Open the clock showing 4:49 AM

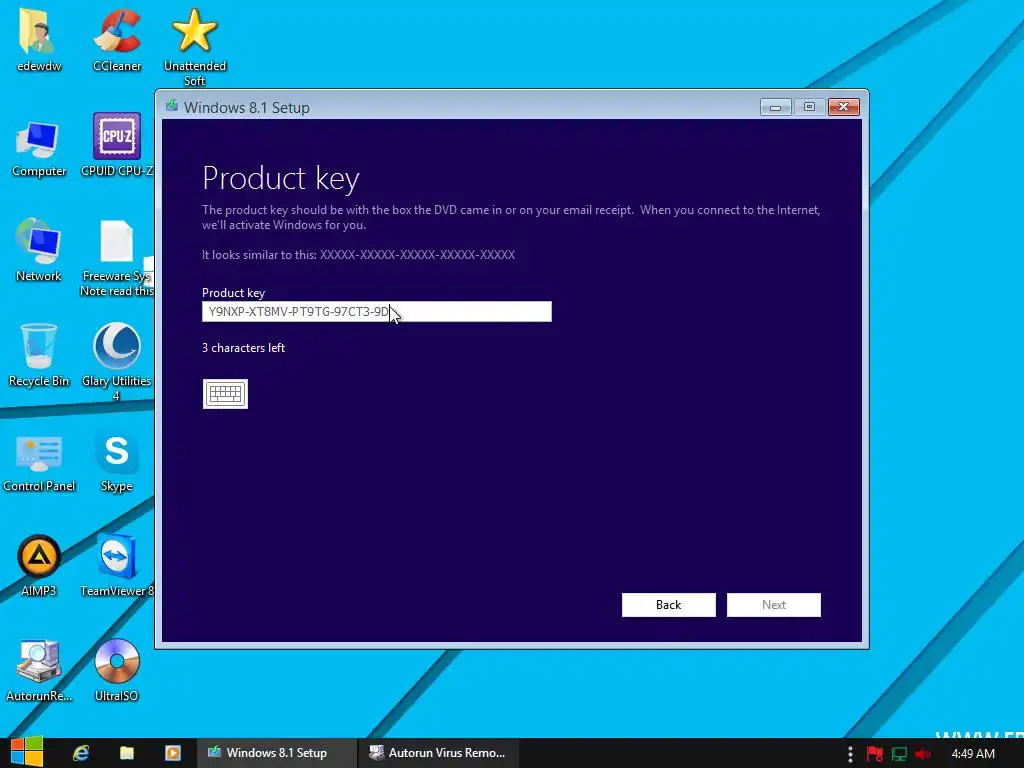coord(973,753)
